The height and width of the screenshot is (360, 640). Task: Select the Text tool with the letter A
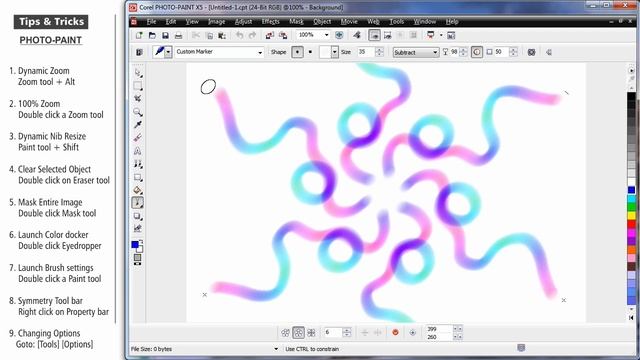138,151
